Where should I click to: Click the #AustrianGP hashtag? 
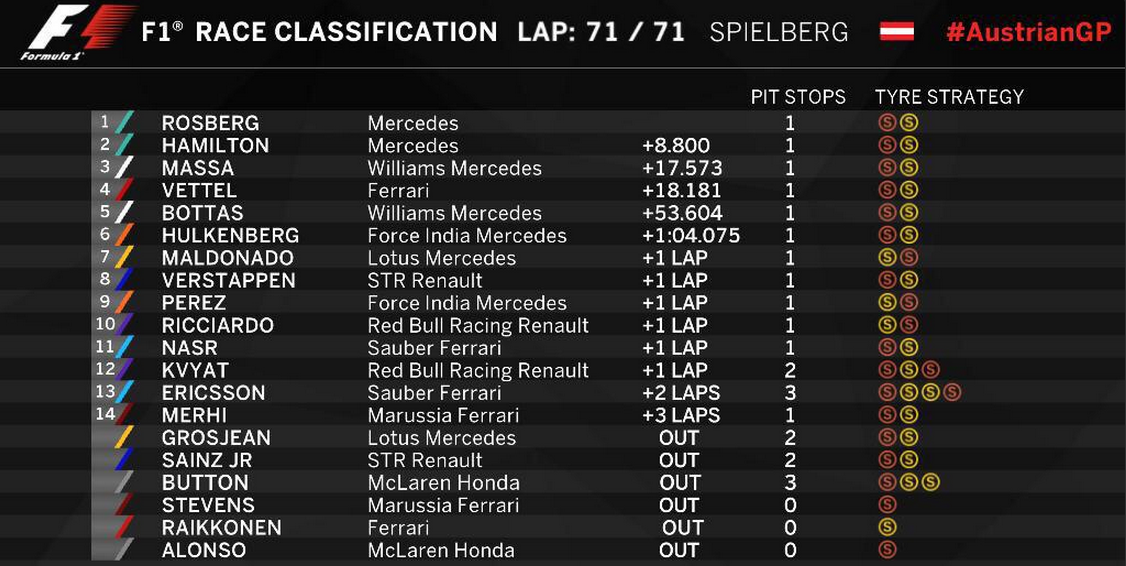coord(1028,32)
